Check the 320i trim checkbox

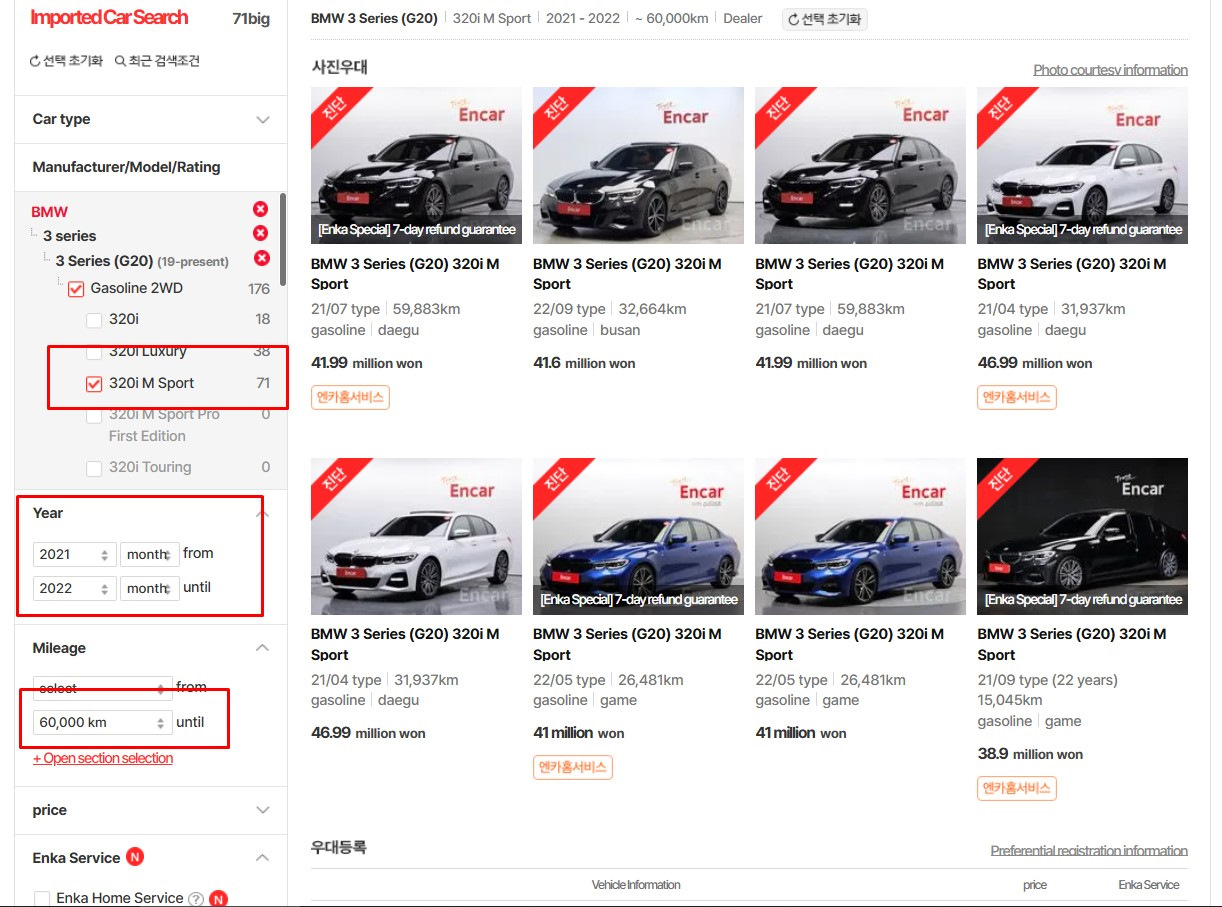(94, 320)
